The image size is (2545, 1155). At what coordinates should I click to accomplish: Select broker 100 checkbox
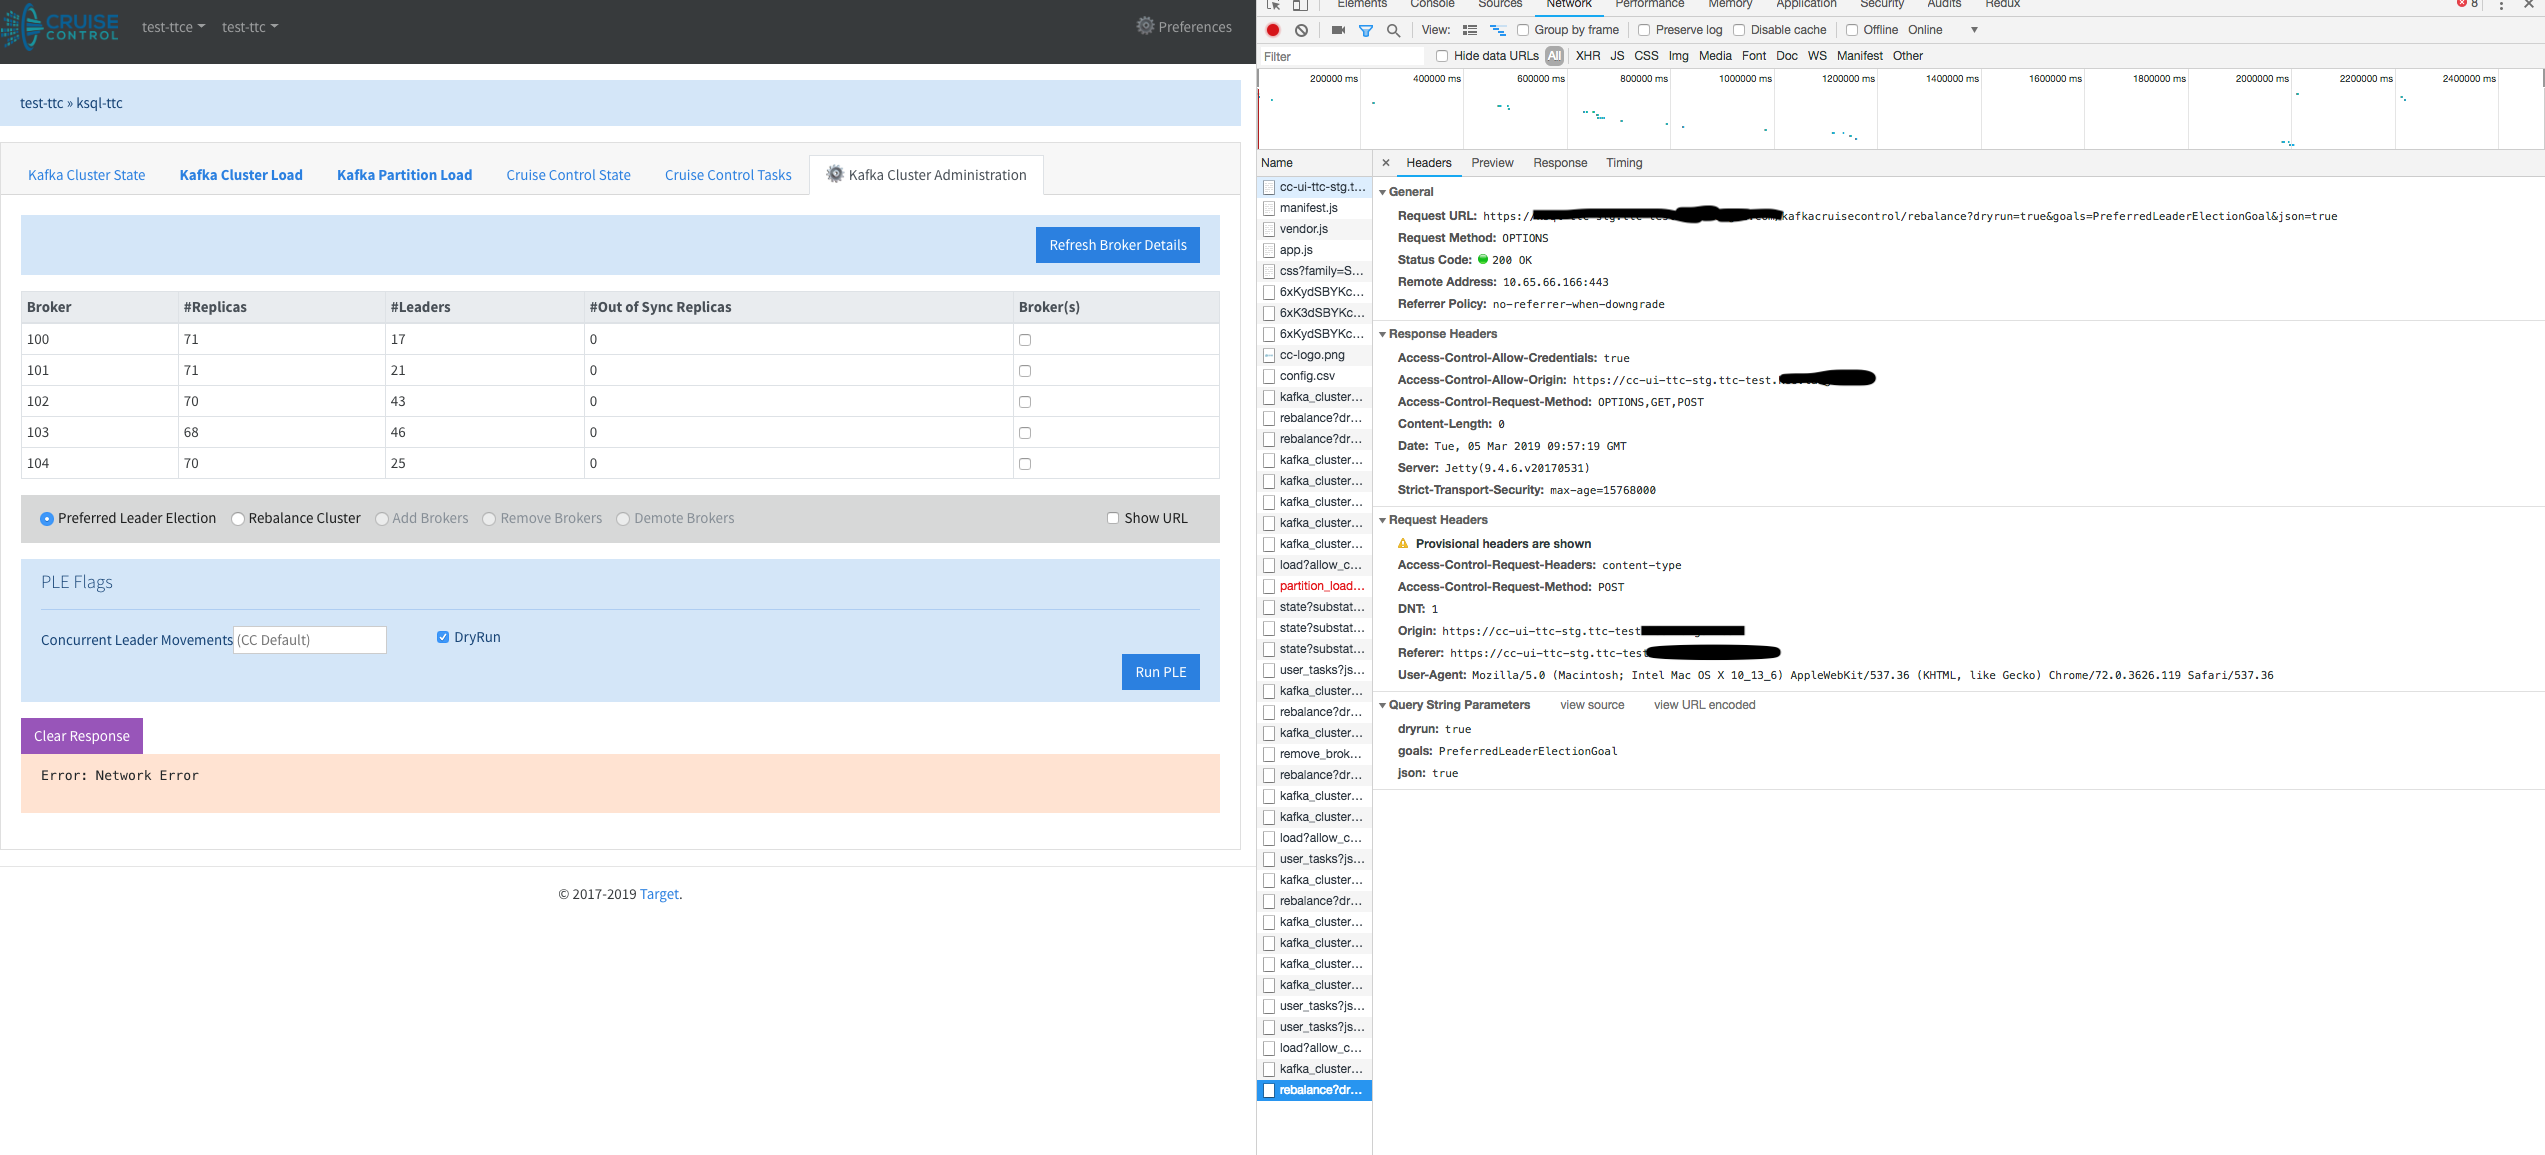(x=1024, y=340)
